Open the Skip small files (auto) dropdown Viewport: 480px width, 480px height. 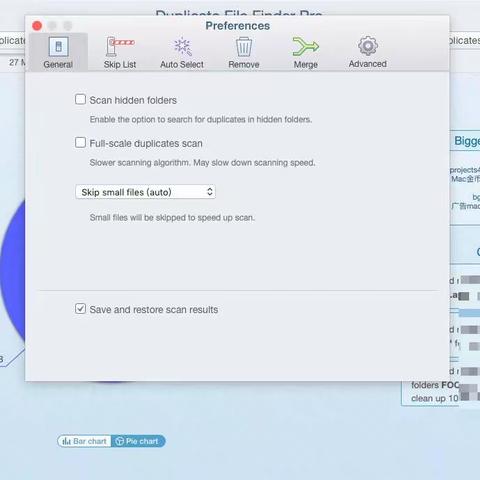pyautogui.click(x=145, y=192)
